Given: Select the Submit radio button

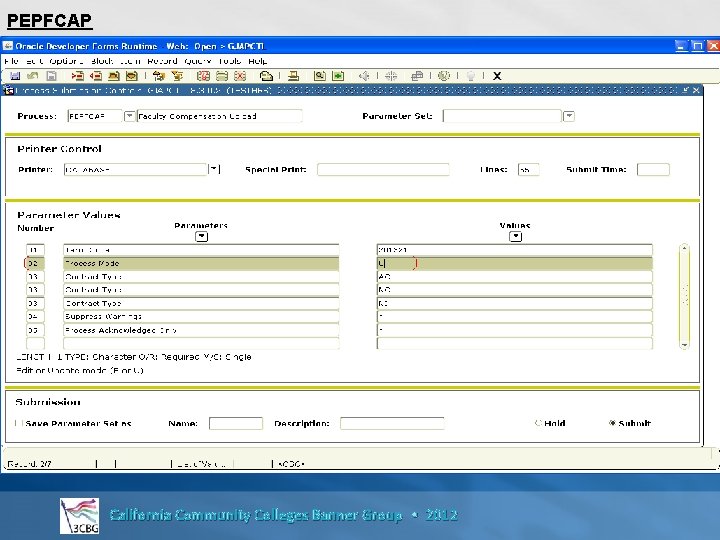Looking at the screenshot, I should pos(612,423).
